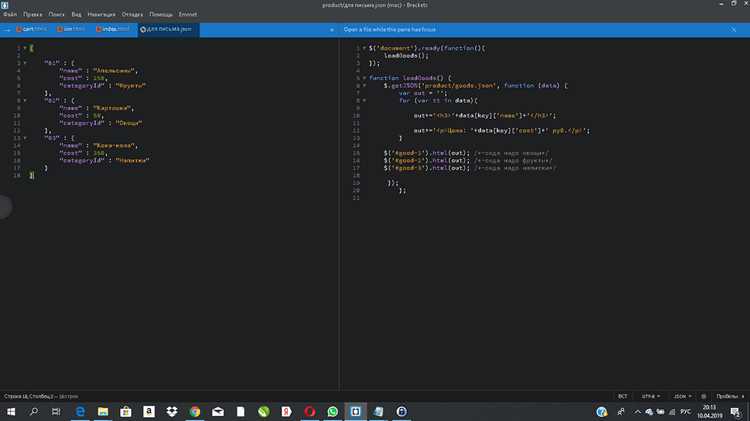750x421 pixels.
Task: Collapse the loadGoods function fold marker
Action: tap(364, 78)
